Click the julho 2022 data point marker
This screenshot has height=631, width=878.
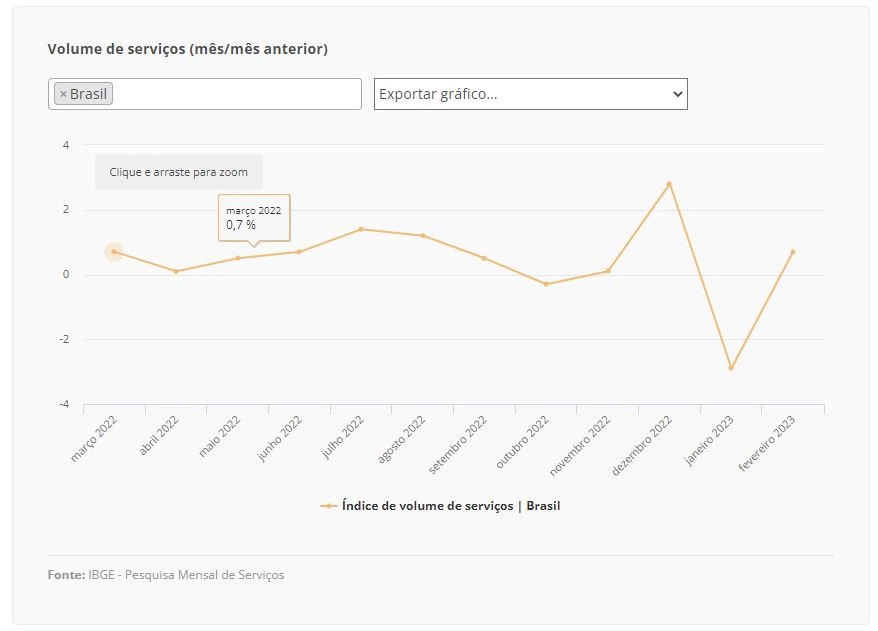(361, 229)
